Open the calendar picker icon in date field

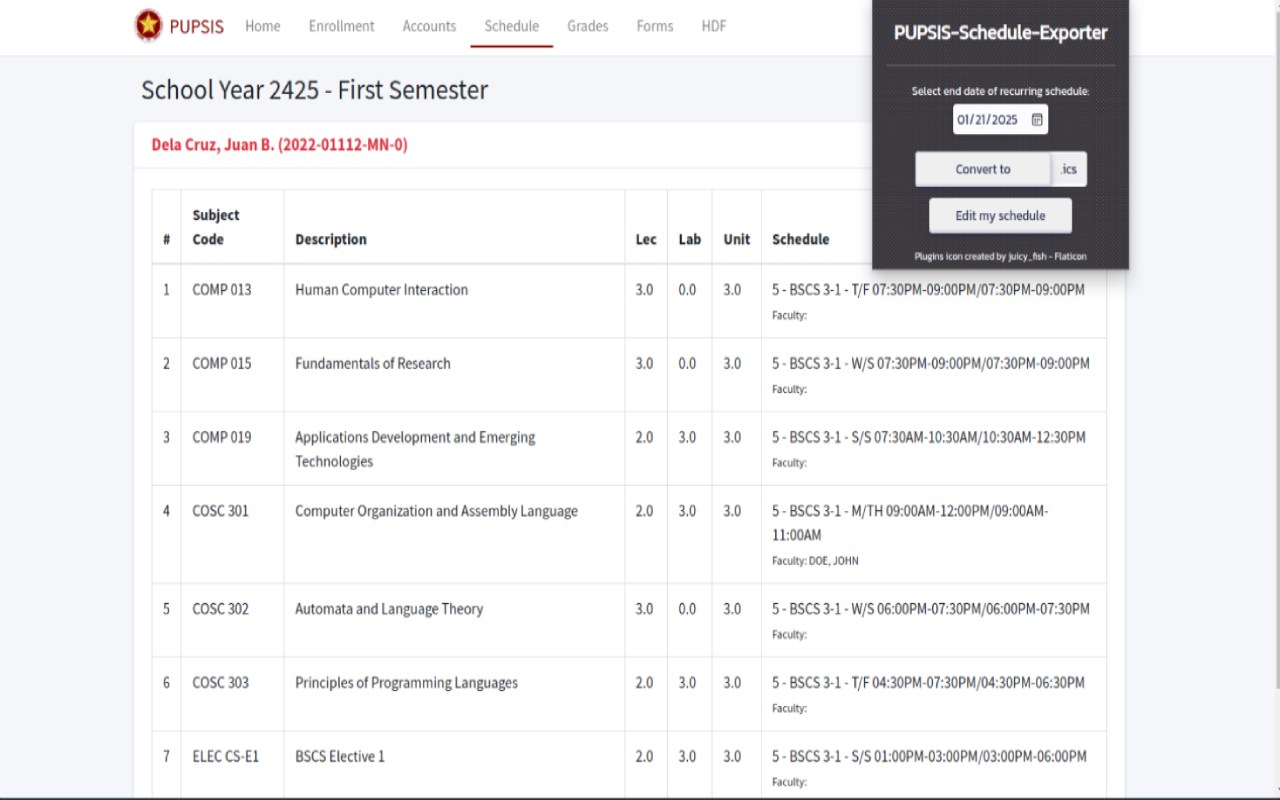(1037, 120)
